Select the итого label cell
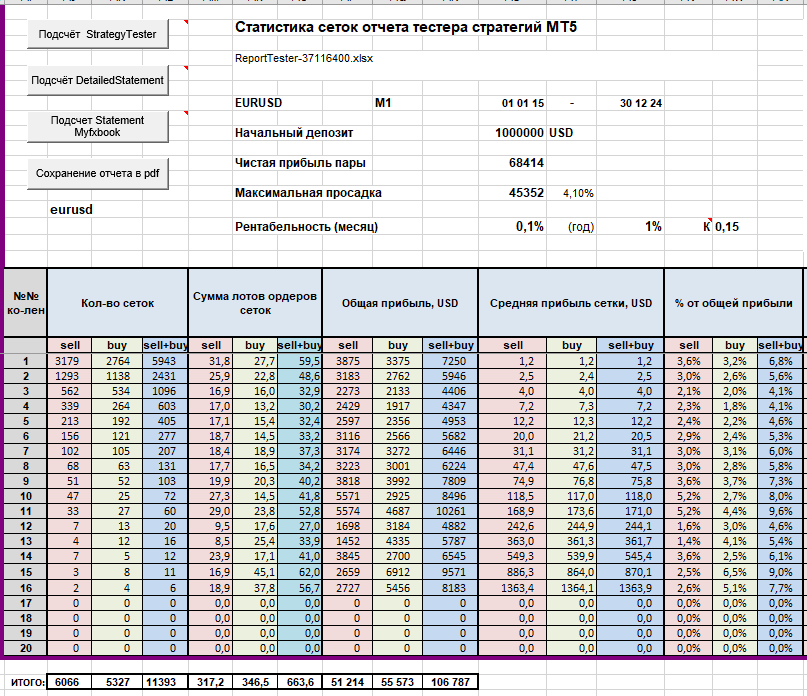Screen dimensions: 807x696 tap(28, 682)
